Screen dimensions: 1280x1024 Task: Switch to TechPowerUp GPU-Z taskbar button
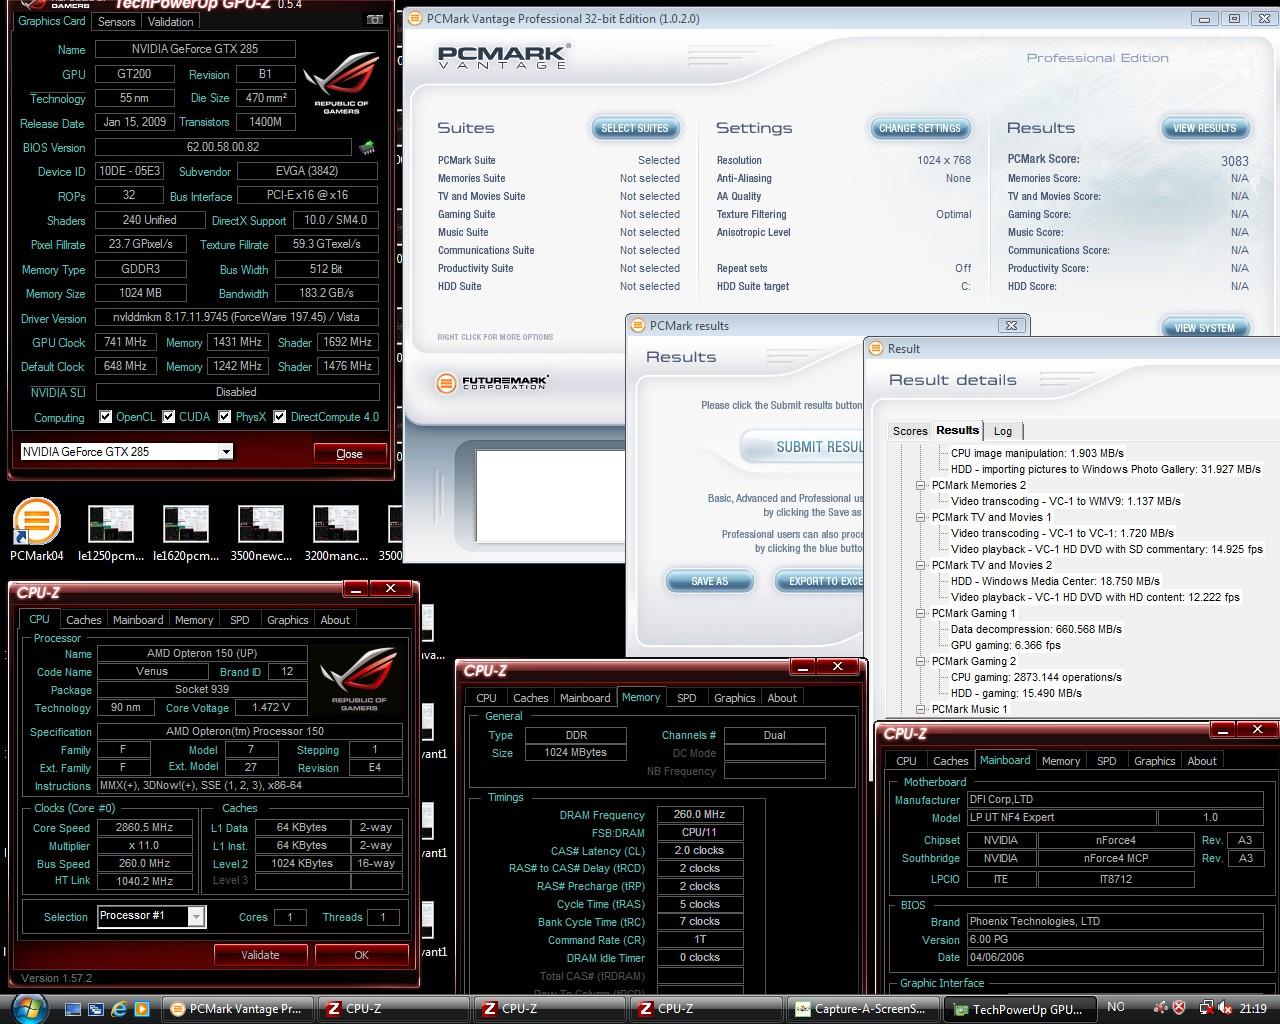pyautogui.click(x=1019, y=1009)
